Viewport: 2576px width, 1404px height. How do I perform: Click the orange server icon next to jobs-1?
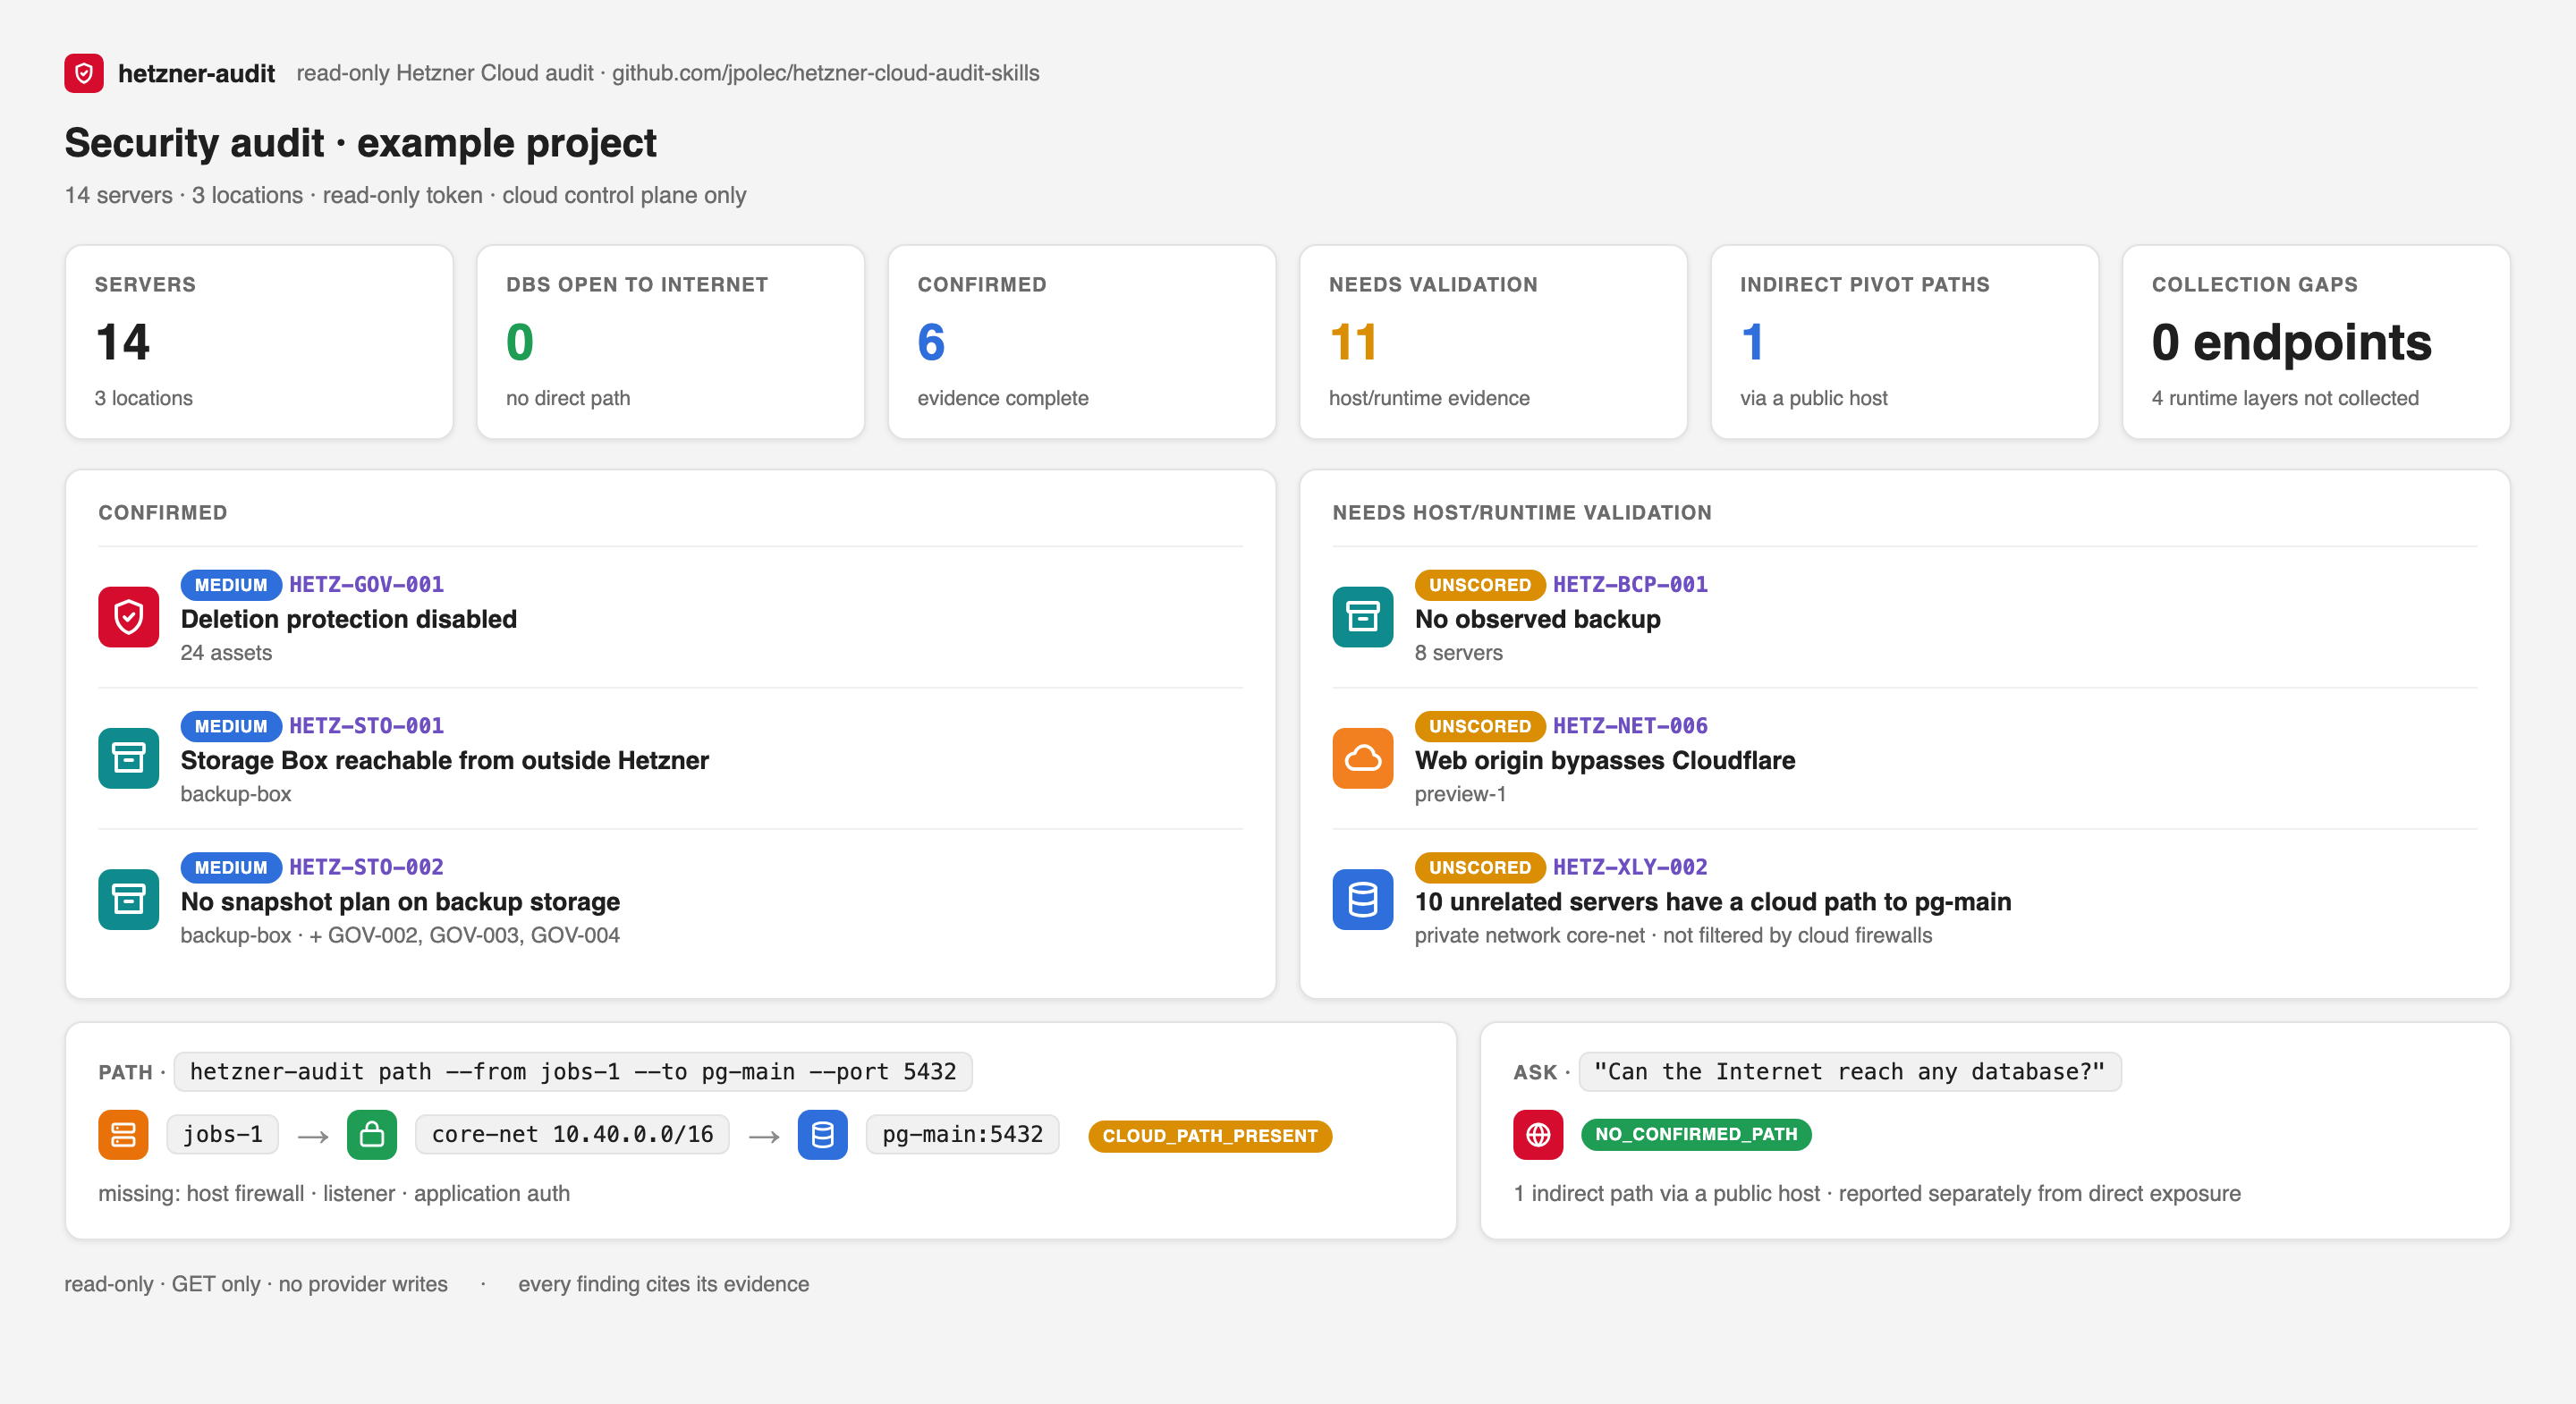[x=123, y=1134]
